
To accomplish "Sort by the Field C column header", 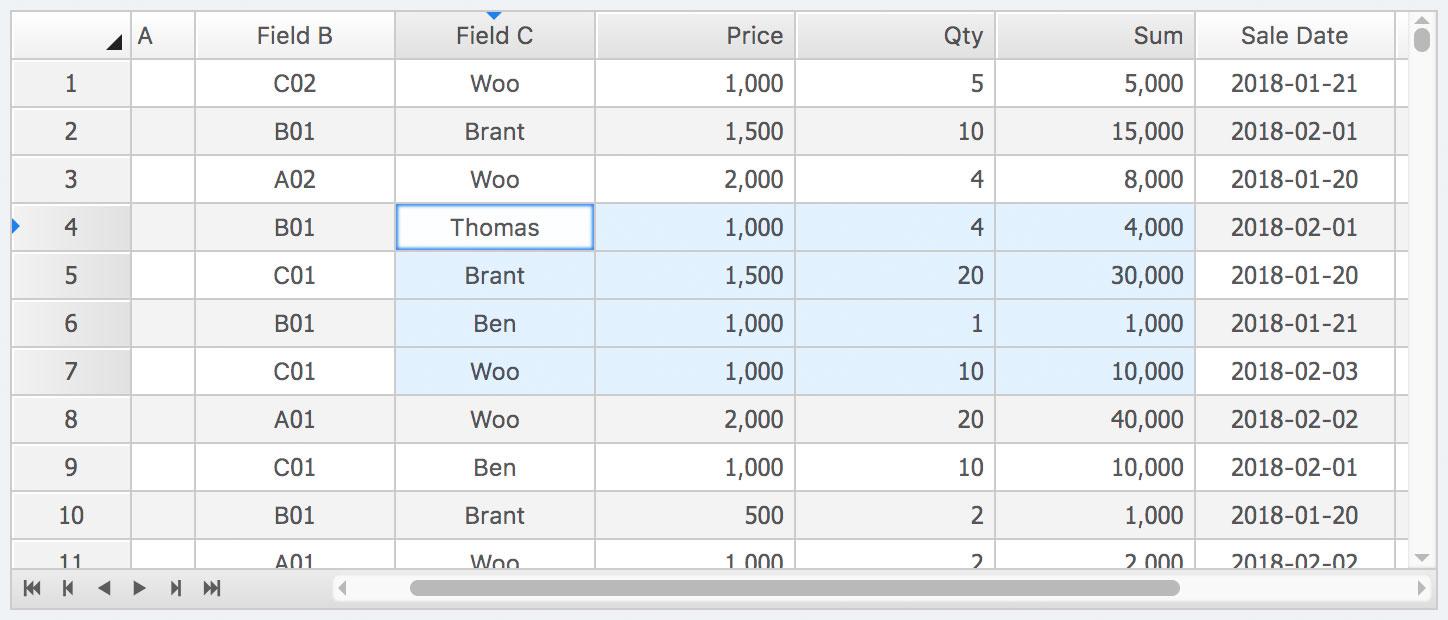I will click(495, 36).
